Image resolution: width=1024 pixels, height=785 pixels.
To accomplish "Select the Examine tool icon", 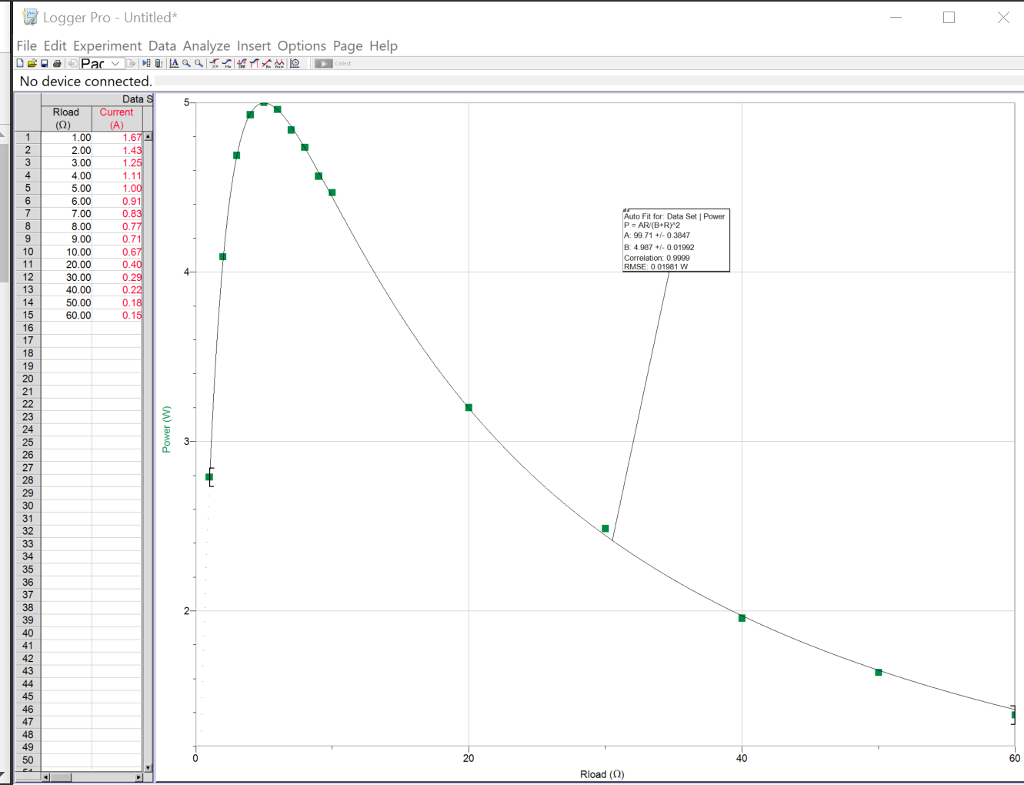I will tap(213, 64).
